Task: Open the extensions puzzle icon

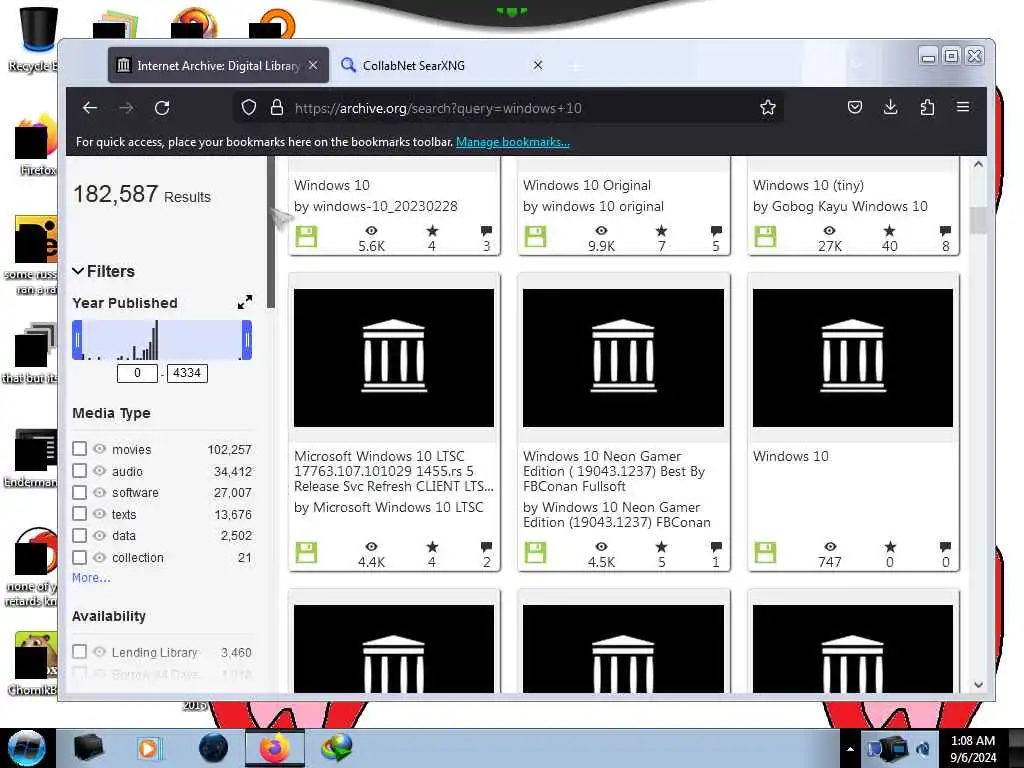Action: coord(927,107)
